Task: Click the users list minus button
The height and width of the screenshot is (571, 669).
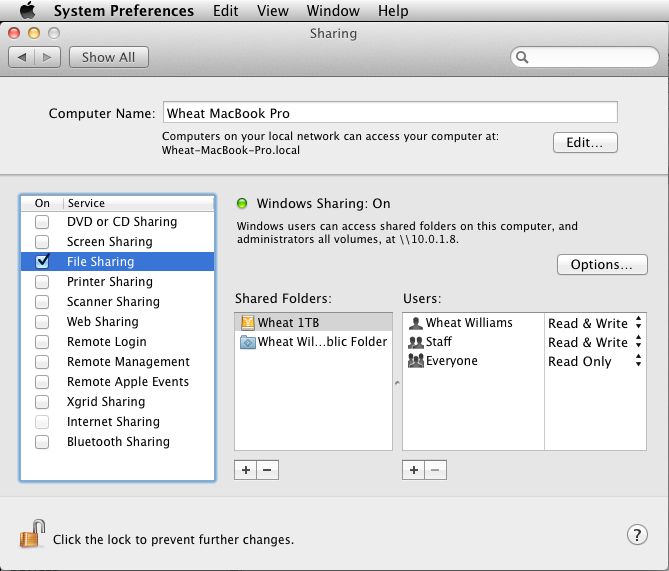Action: tap(436, 470)
